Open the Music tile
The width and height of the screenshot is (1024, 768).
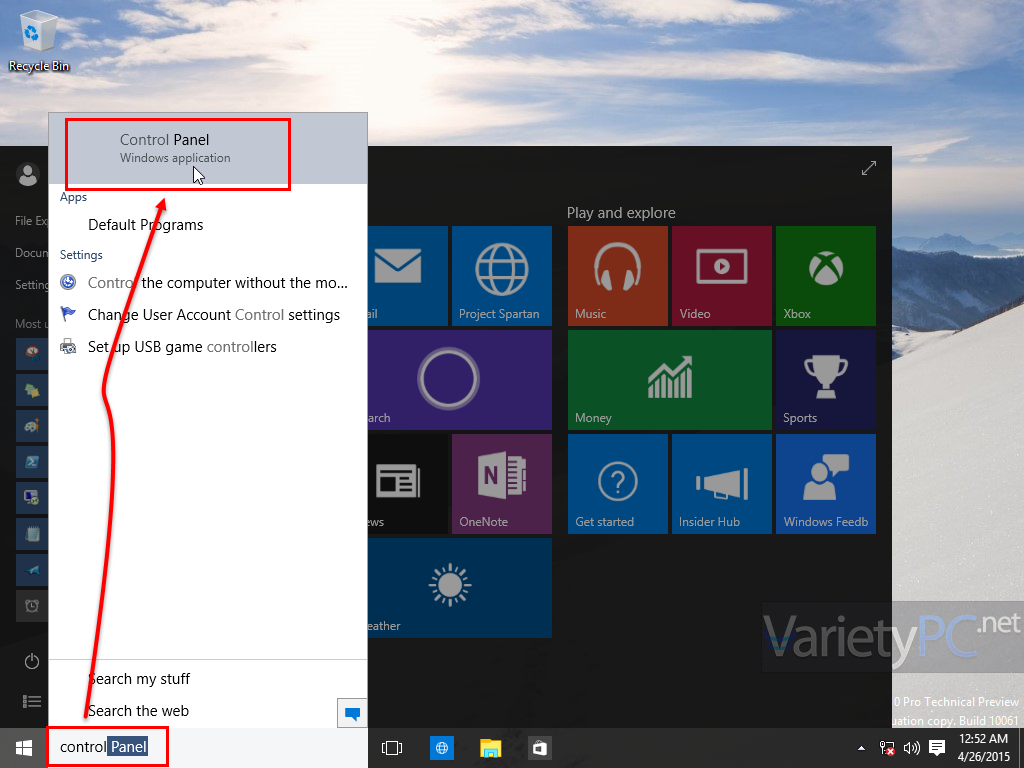[618, 276]
